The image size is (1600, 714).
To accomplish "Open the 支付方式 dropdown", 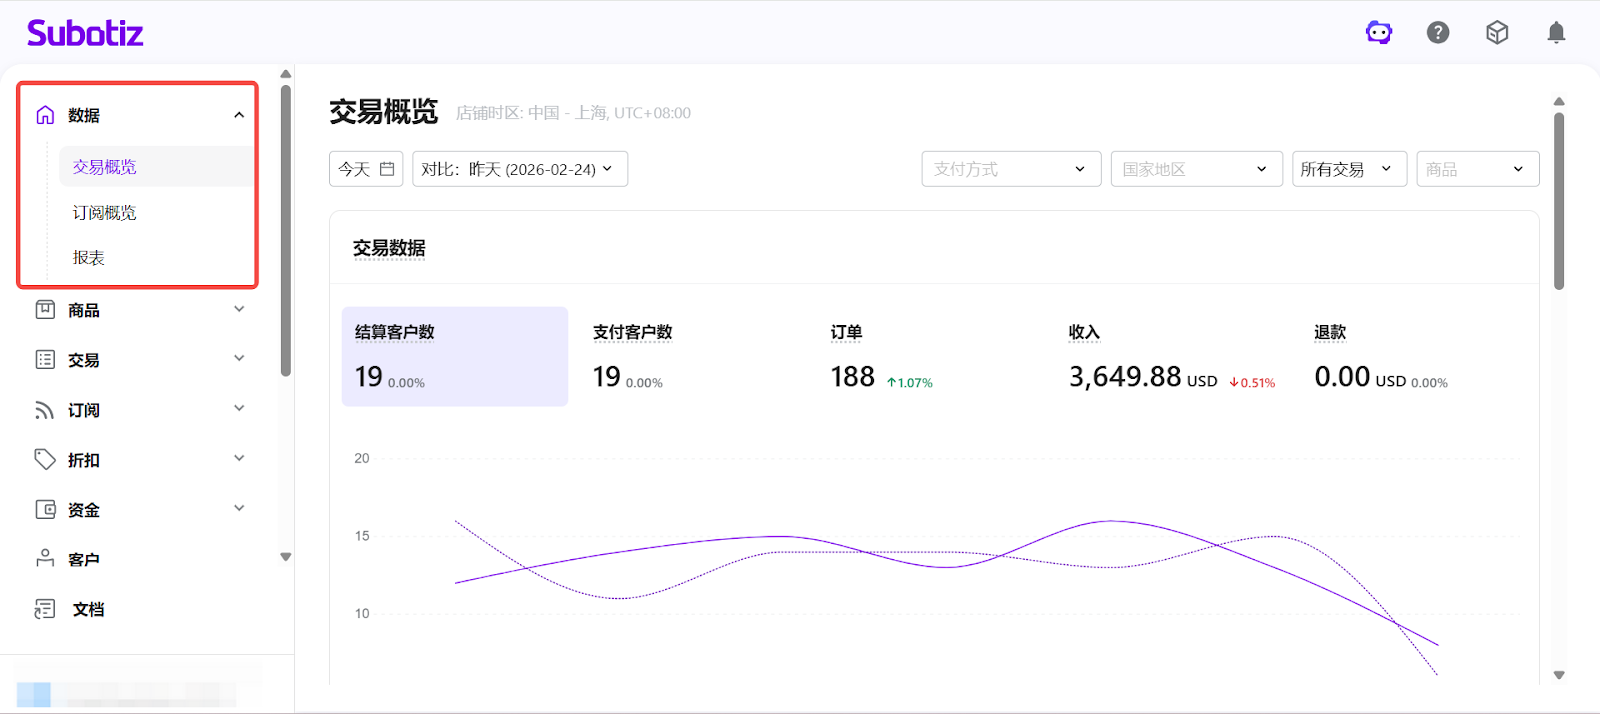I will point(1010,169).
